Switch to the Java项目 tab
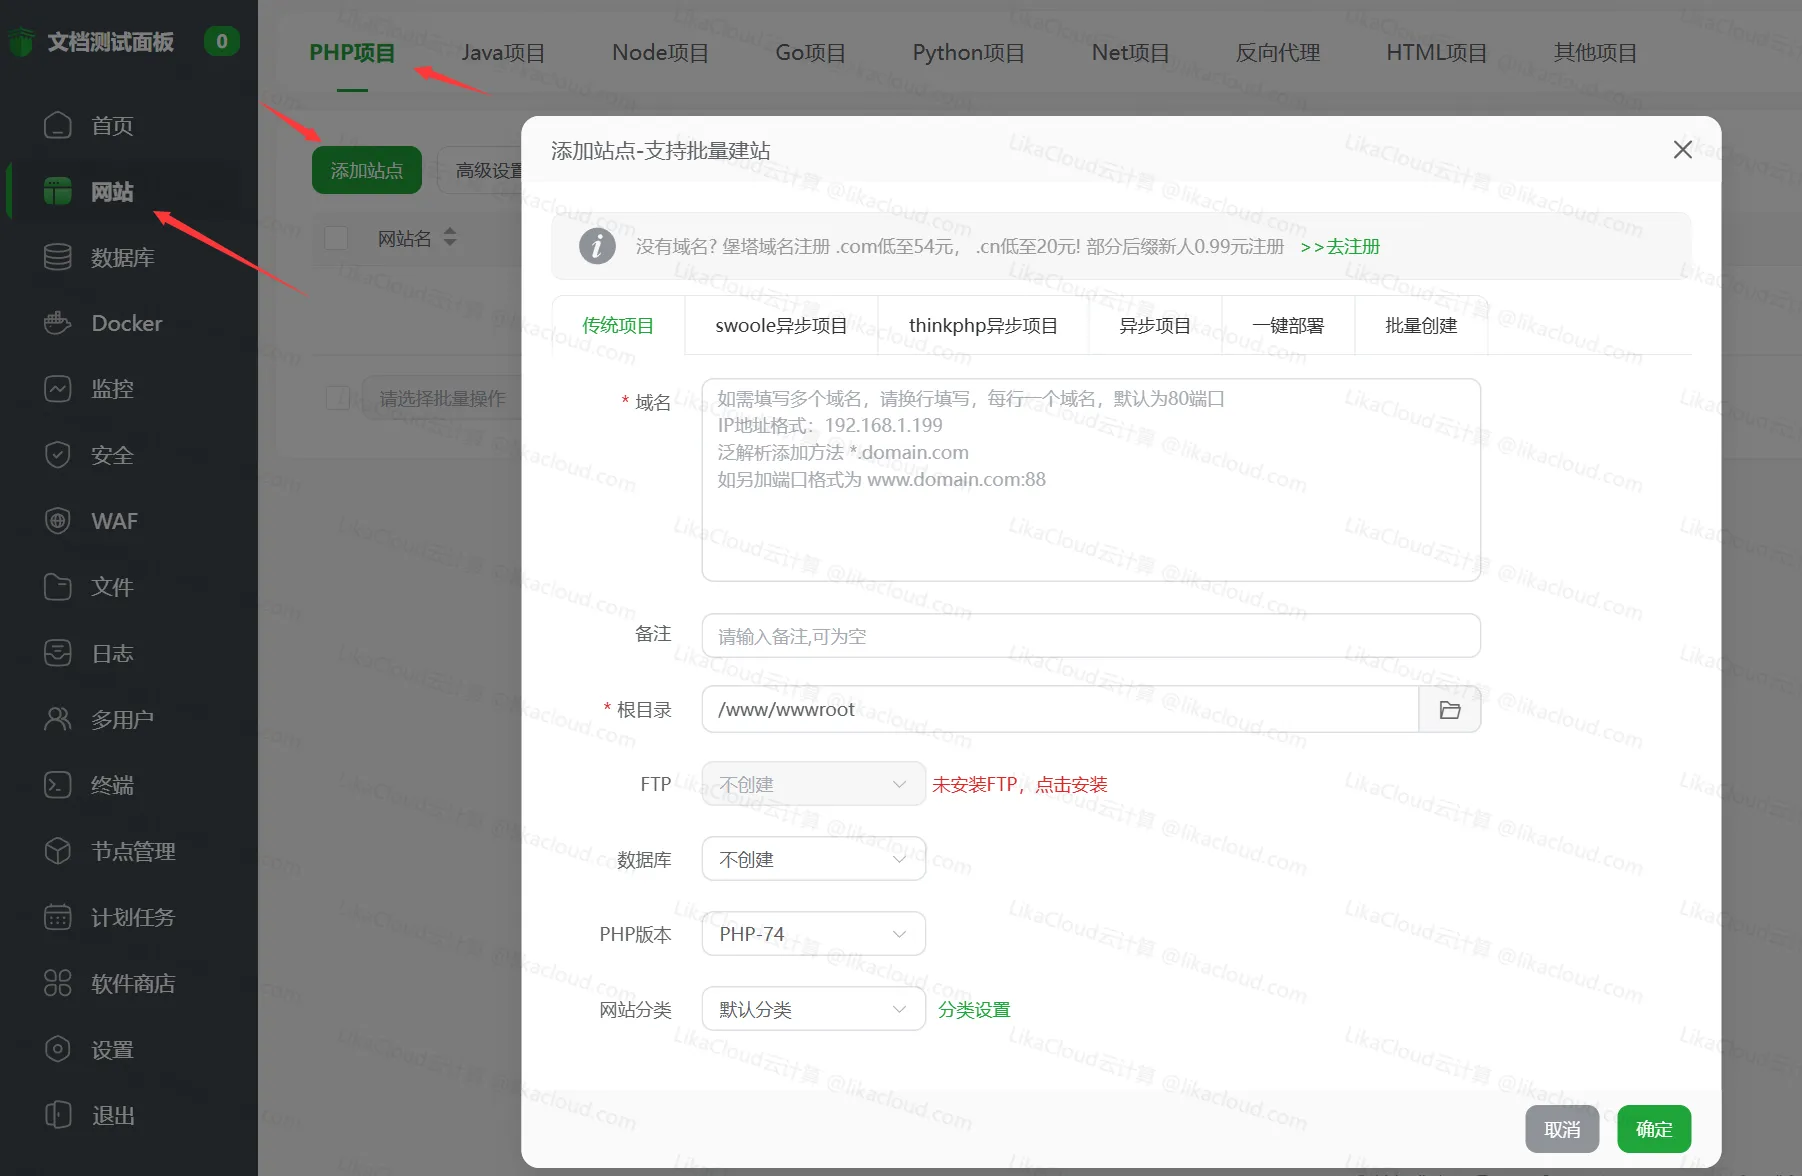This screenshot has height=1176, width=1802. (504, 52)
